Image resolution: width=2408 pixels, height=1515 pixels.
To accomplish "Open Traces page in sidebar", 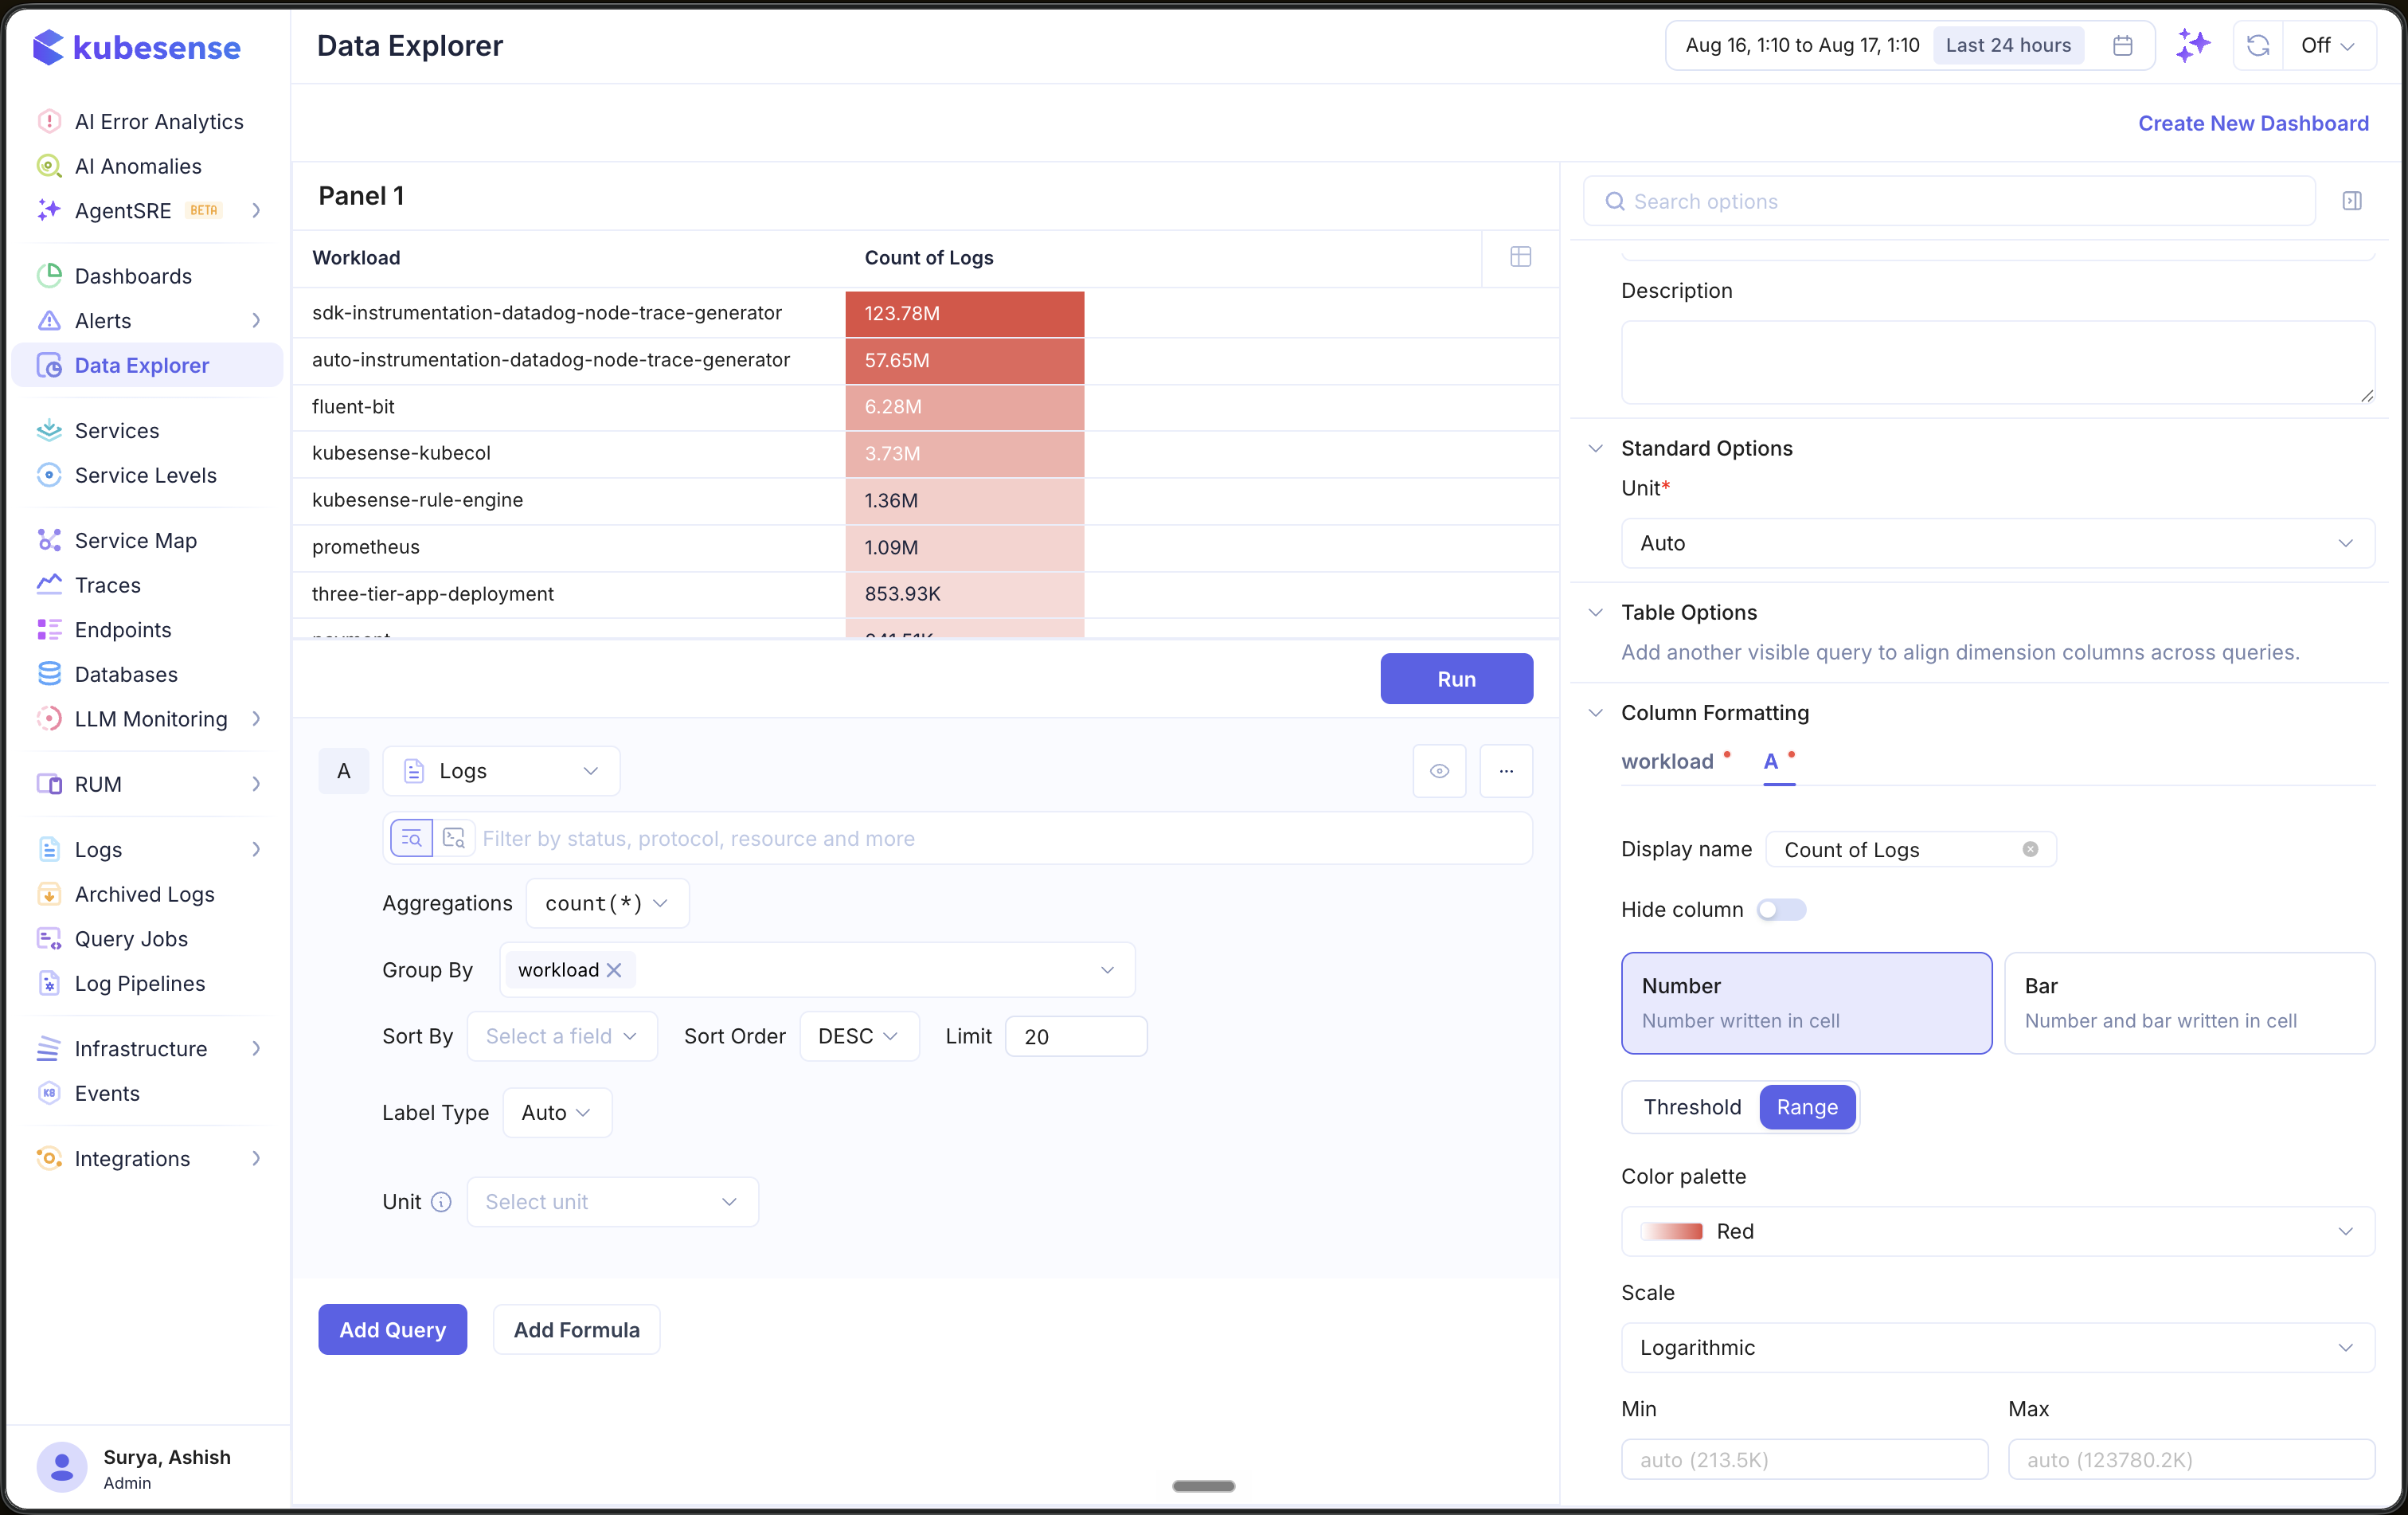I will 107,585.
